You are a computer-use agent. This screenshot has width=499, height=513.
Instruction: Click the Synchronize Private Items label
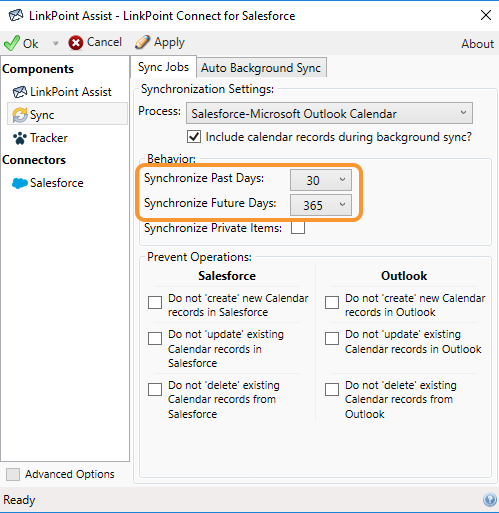pos(213,228)
